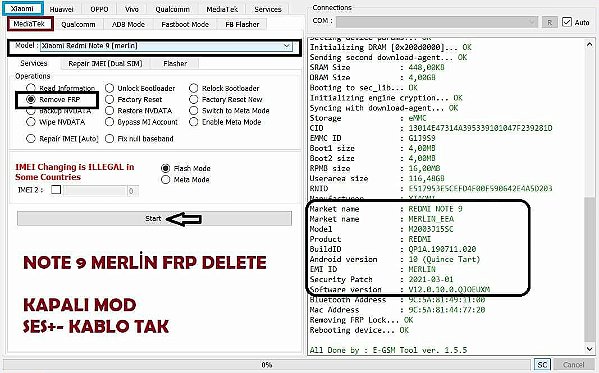The height and width of the screenshot is (373, 599).
Task: Select Repair IMEI (Auto) operation
Action: [62, 138]
